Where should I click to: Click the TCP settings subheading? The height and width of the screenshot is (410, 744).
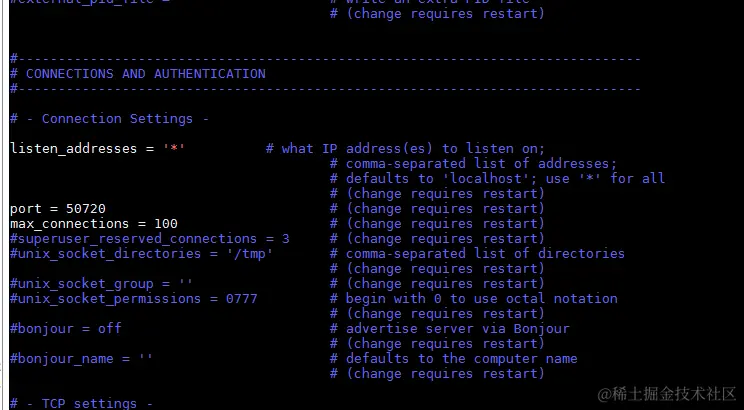[x=89, y=403]
